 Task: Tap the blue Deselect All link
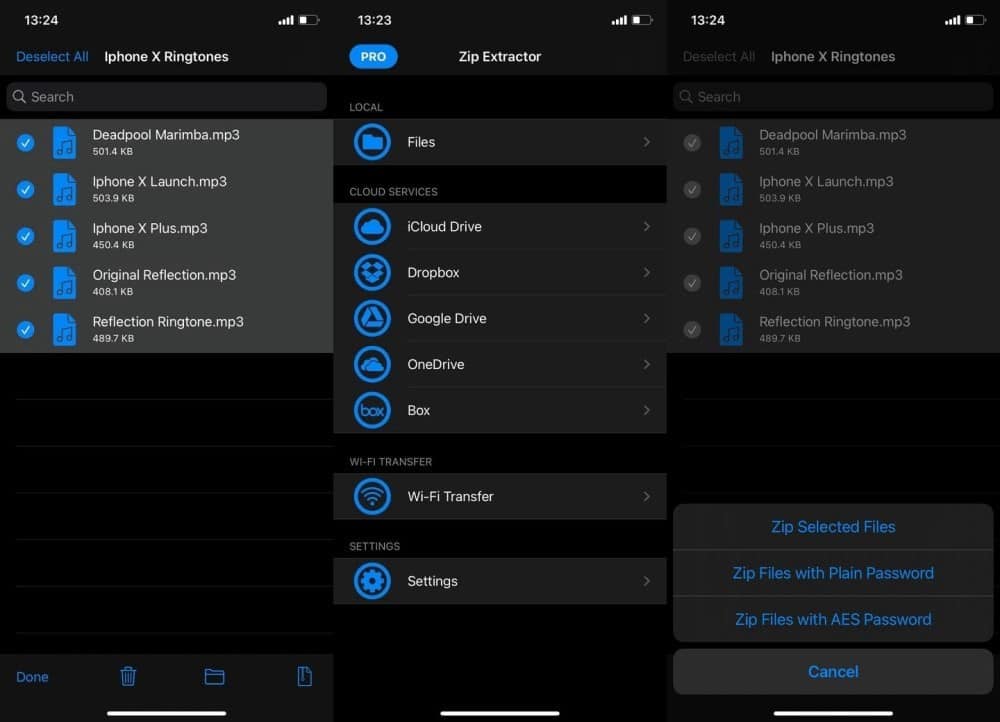pyautogui.click(x=52, y=57)
